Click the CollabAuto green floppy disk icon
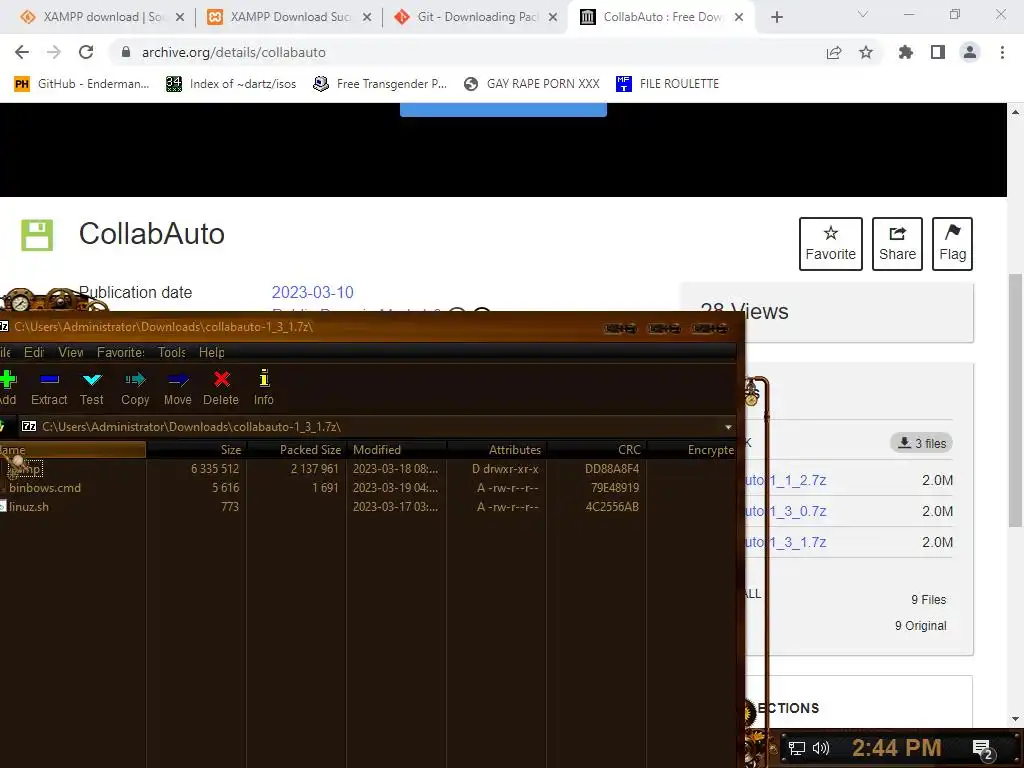 pyautogui.click(x=37, y=235)
